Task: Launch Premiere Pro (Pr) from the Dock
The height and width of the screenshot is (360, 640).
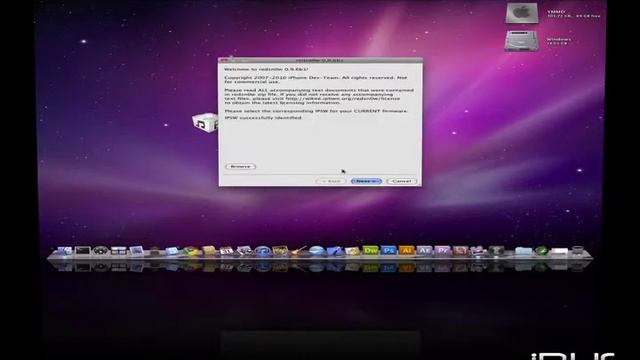Action: click(x=442, y=250)
